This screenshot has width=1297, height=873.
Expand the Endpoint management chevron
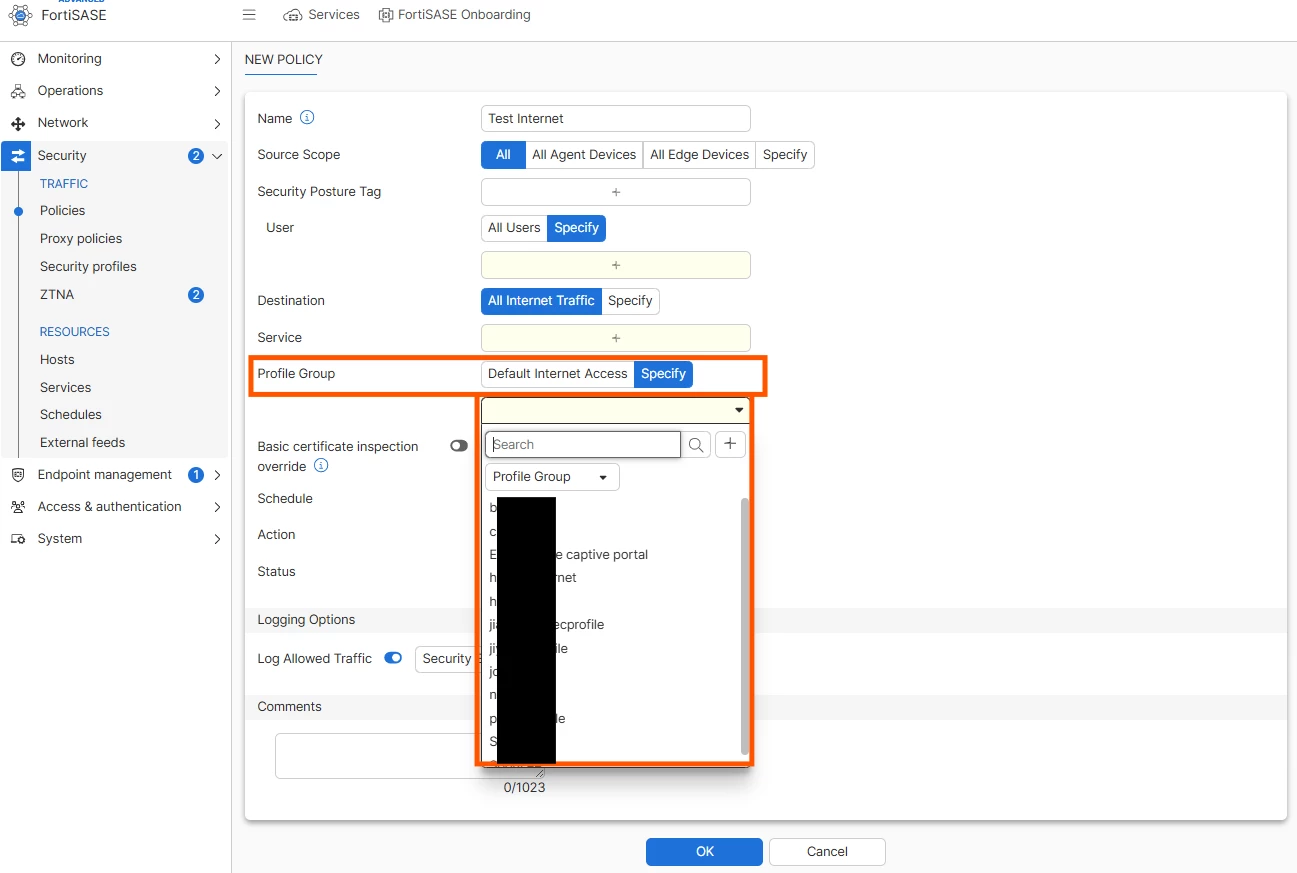point(217,475)
